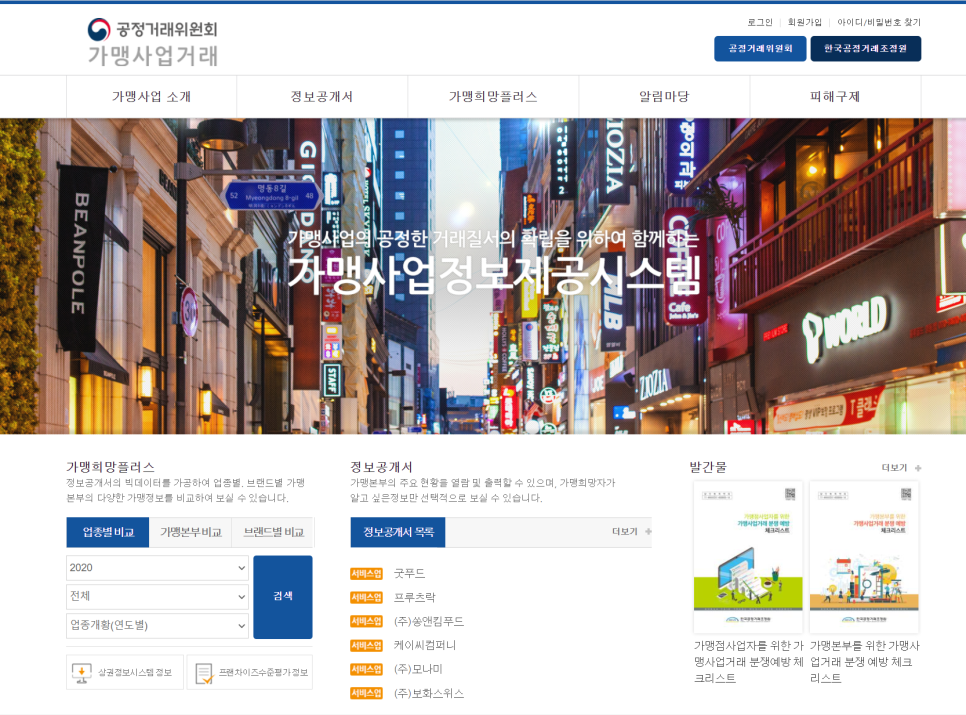Click the 회원가입 link
The width and height of the screenshot is (966, 715).
(805, 22)
